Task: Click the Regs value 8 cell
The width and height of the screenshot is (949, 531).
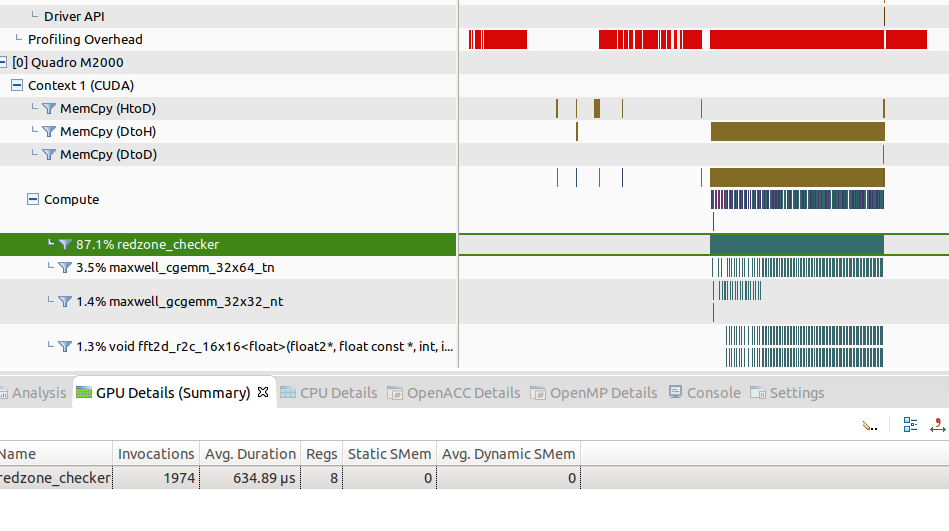Action: point(321,478)
